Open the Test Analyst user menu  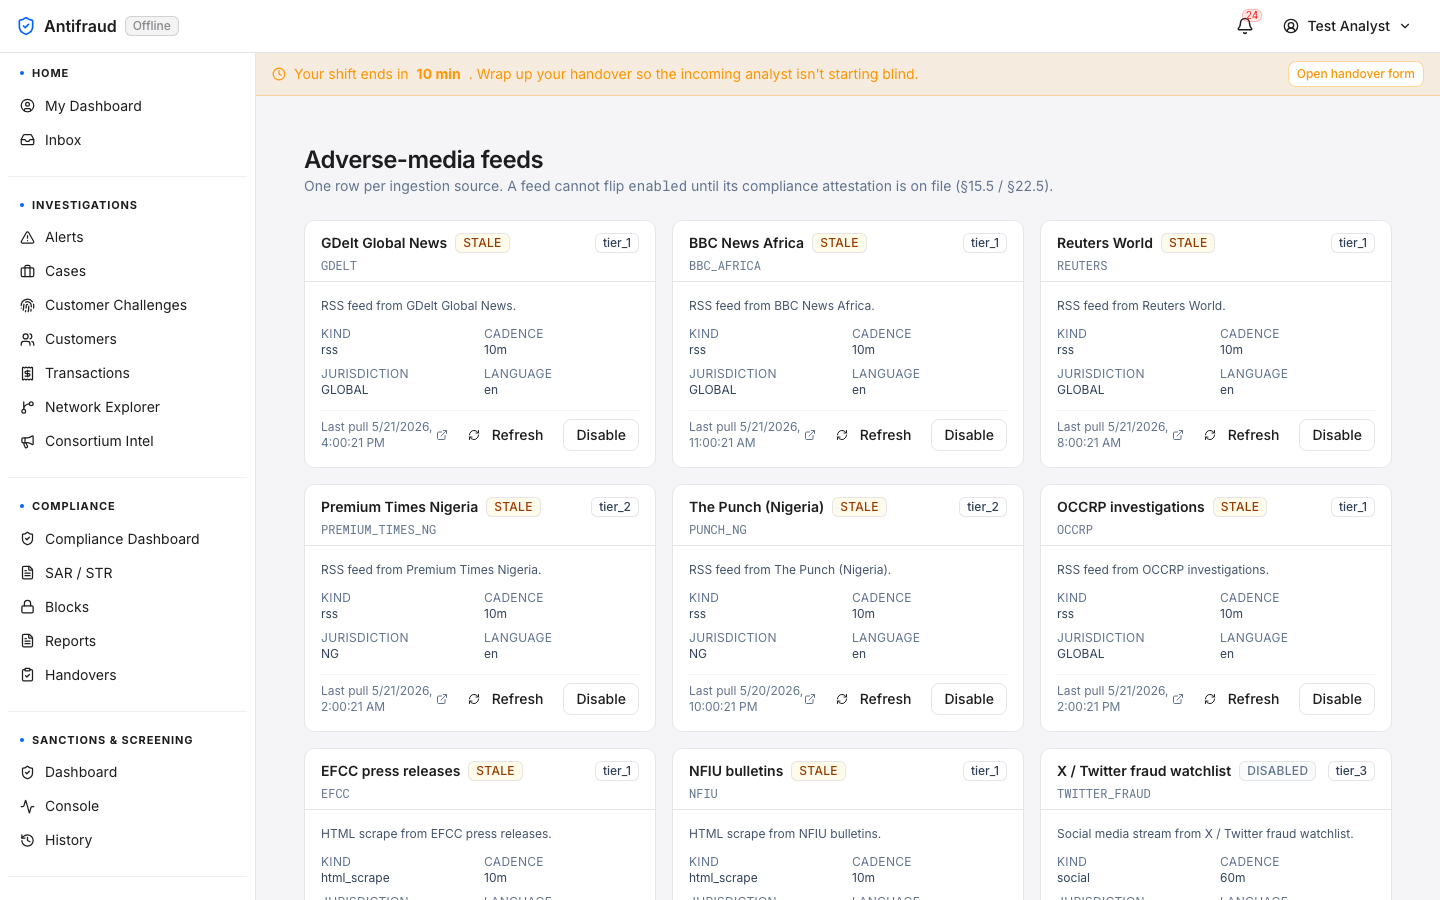pyautogui.click(x=1347, y=26)
